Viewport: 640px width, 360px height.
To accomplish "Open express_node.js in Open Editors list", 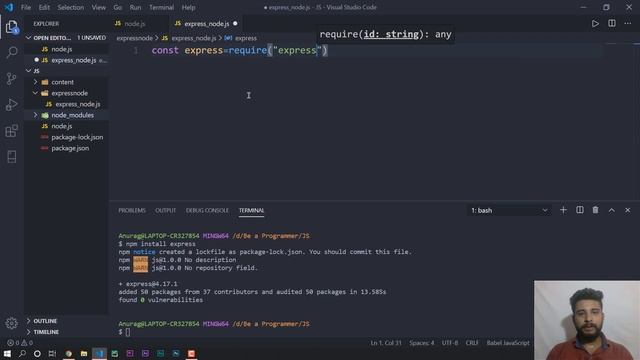I will pos(66,60).
